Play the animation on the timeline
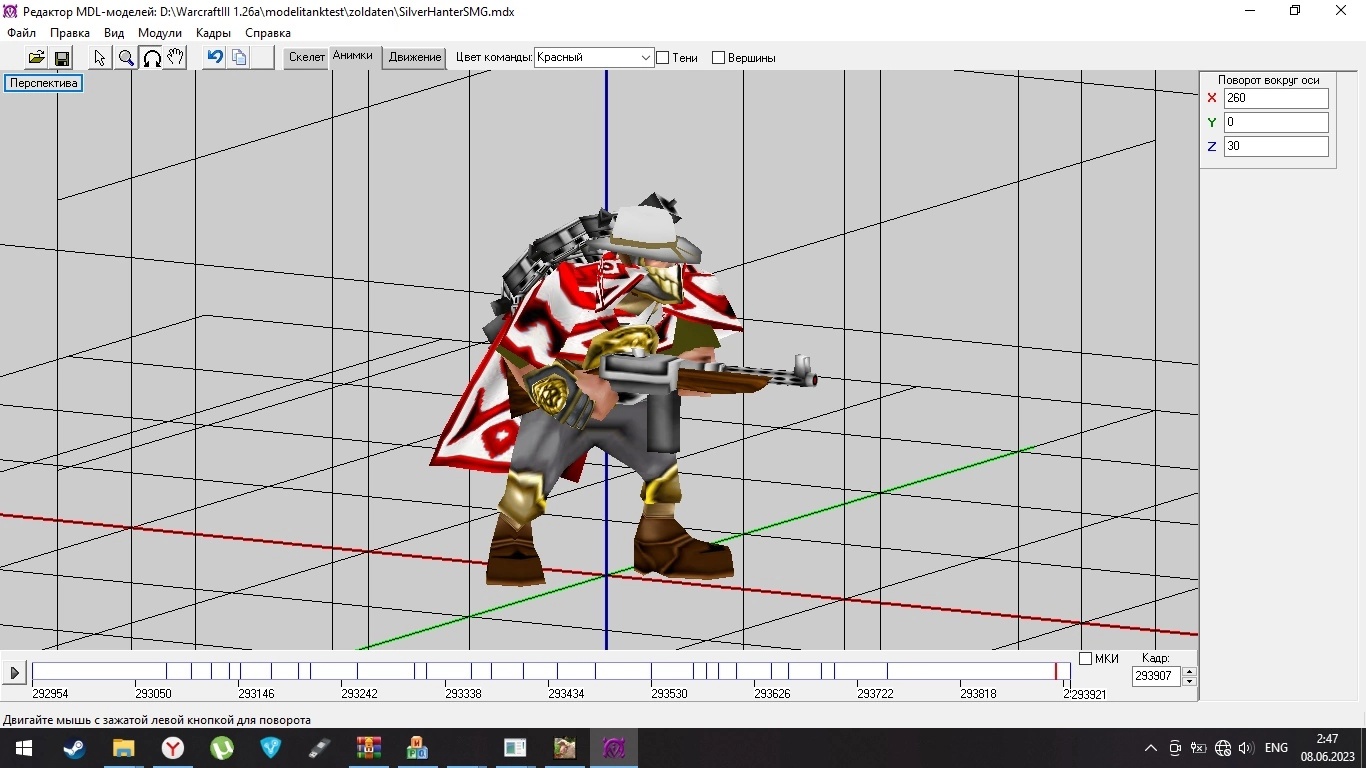 14,673
